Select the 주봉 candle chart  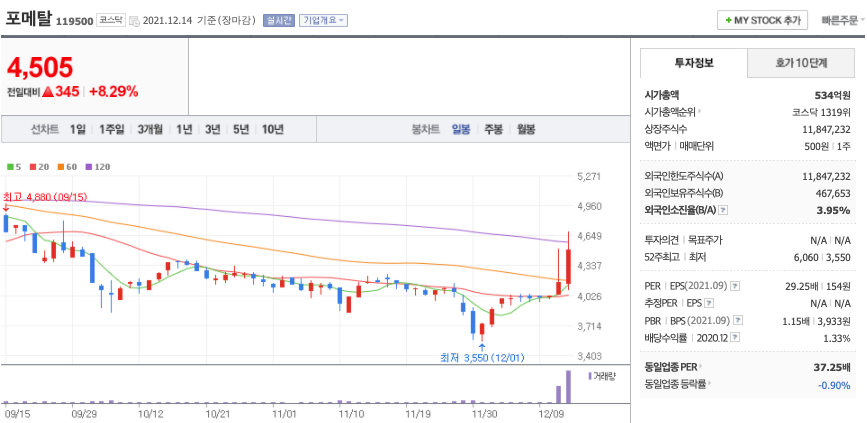(x=494, y=130)
